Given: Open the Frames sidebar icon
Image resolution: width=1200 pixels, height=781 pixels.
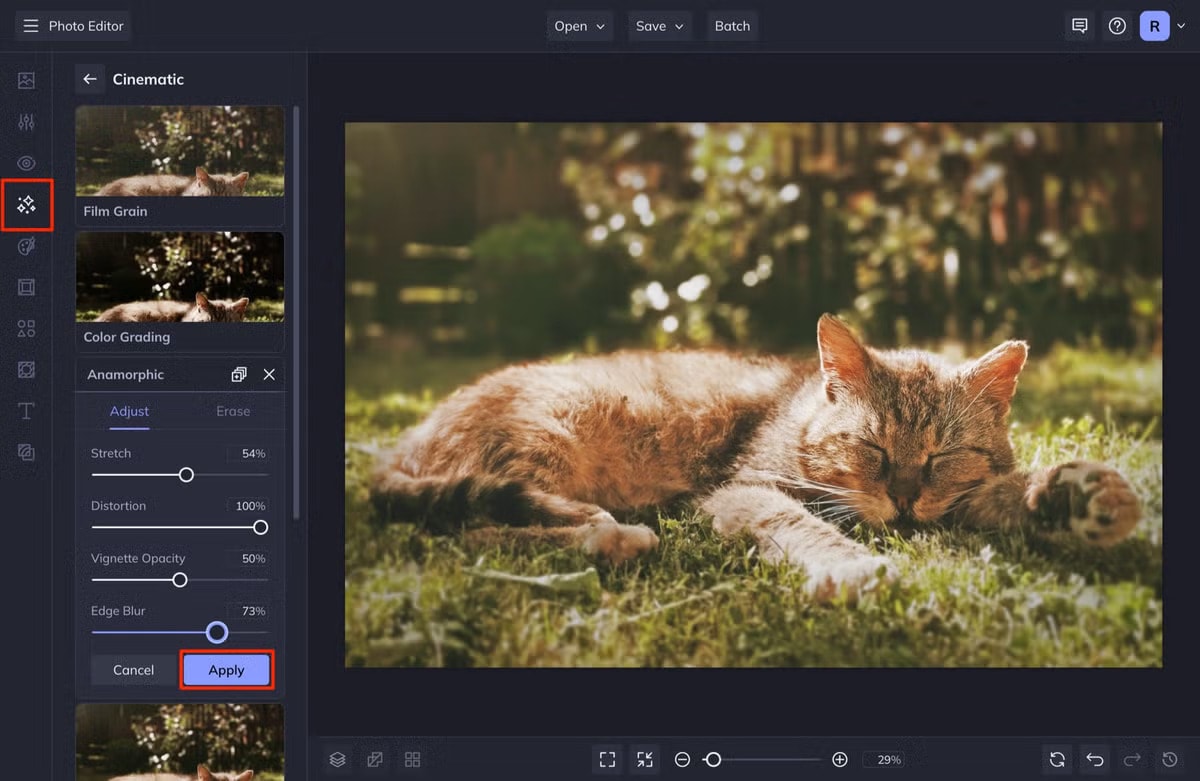Looking at the screenshot, I should coord(26,287).
